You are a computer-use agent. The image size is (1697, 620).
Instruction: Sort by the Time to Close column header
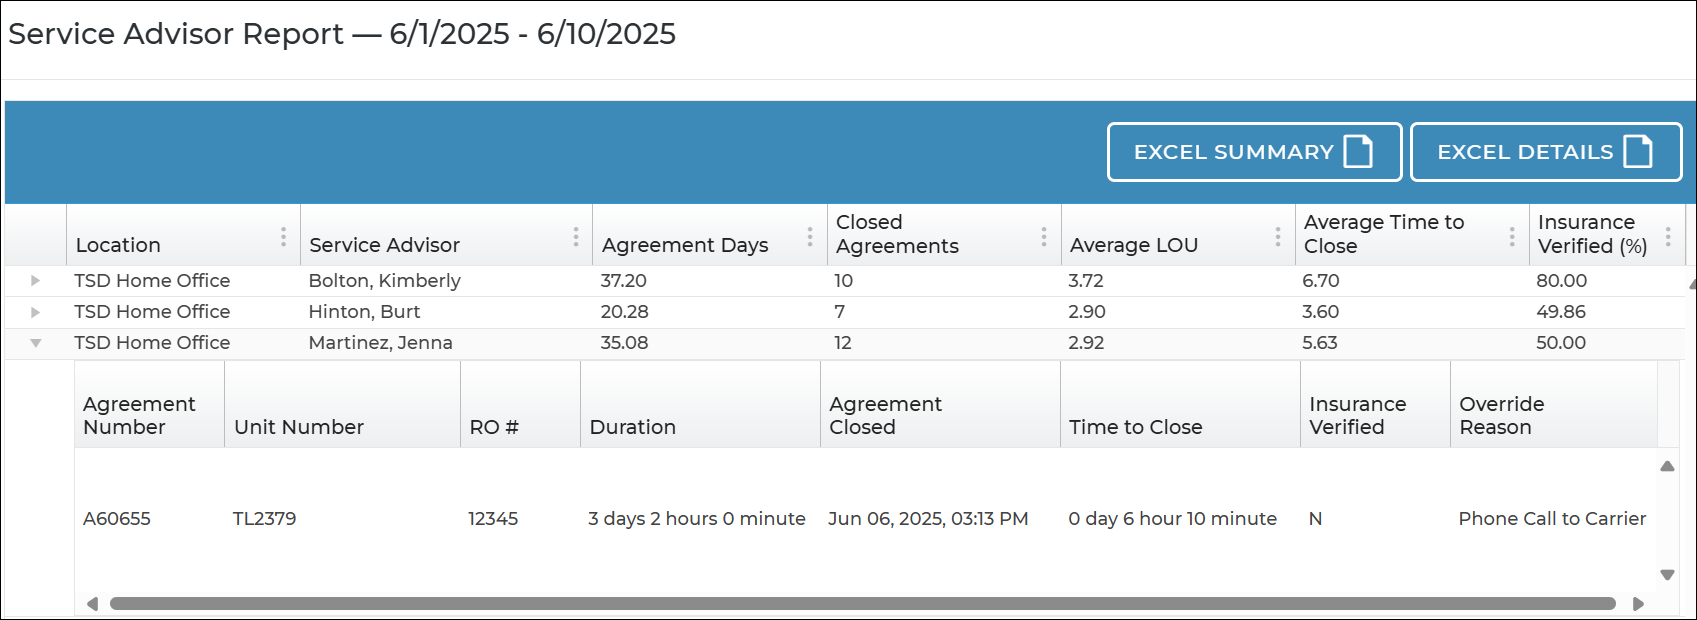(x=1135, y=427)
